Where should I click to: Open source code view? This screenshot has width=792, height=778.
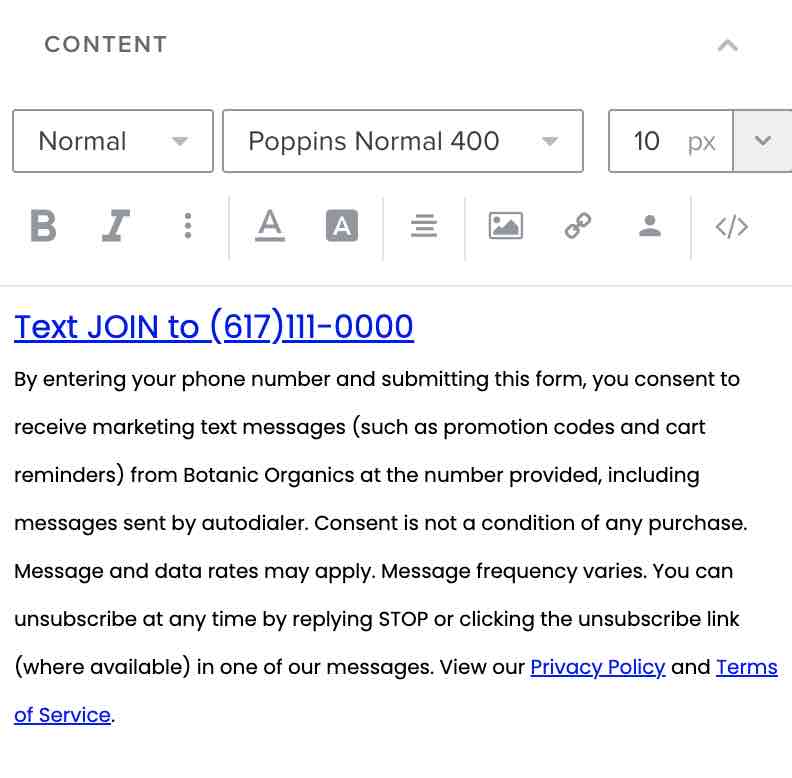[x=732, y=227]
